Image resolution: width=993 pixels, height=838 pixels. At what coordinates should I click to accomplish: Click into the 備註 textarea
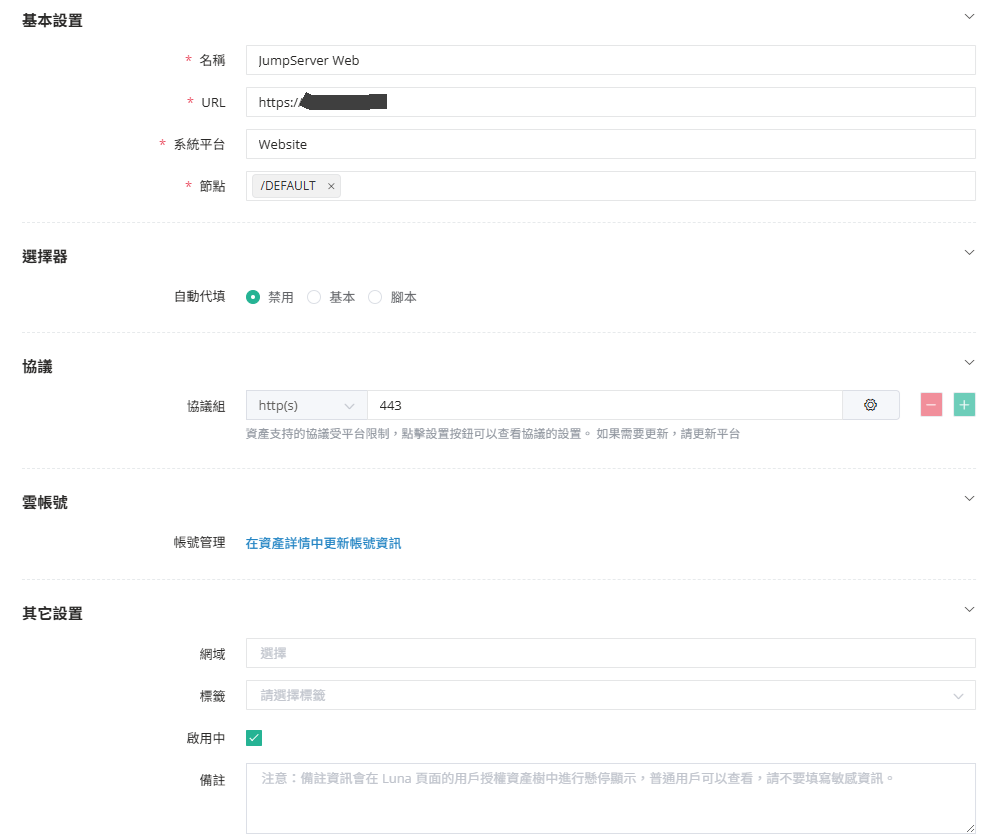(610, 798)
